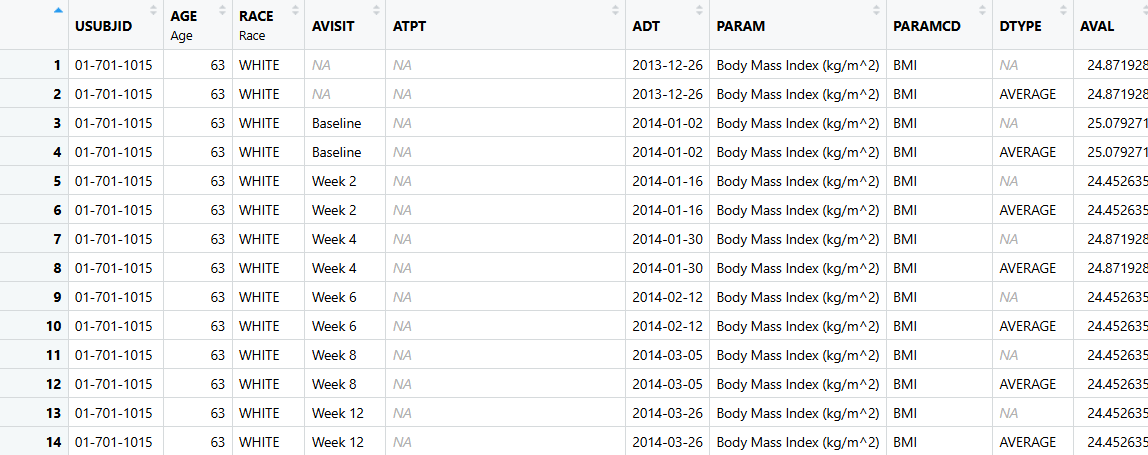Click the row index sort arrow
Screen dimensions: 1148x455
pyautogui.click(x=57, y=10)
